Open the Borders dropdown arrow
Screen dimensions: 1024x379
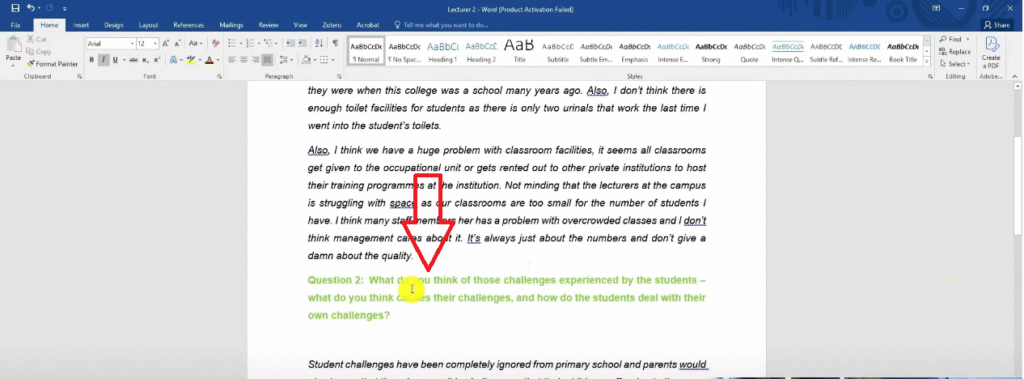pos(332,60)
